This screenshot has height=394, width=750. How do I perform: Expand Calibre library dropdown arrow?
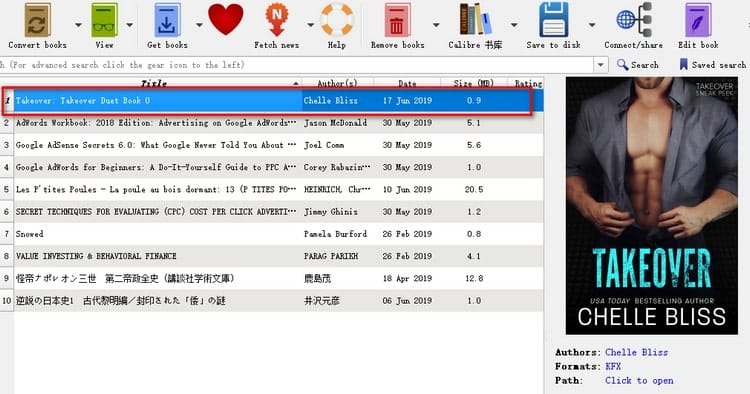coord(514,25)
